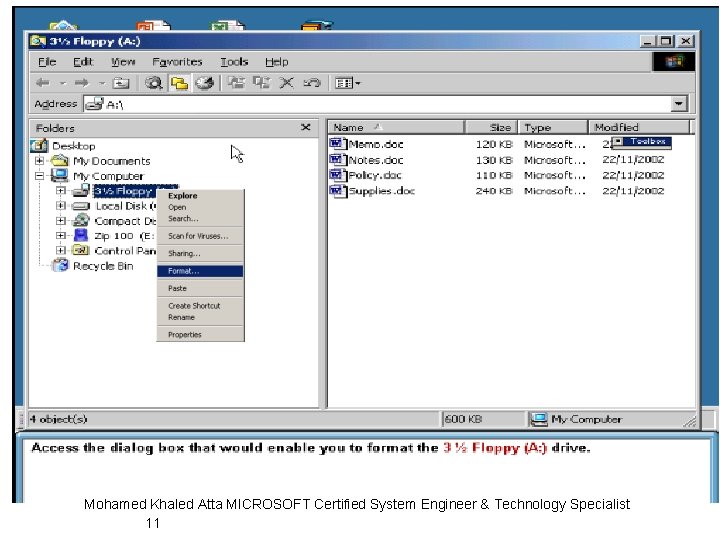Select Control Panel in folder tree

[125, 251]
